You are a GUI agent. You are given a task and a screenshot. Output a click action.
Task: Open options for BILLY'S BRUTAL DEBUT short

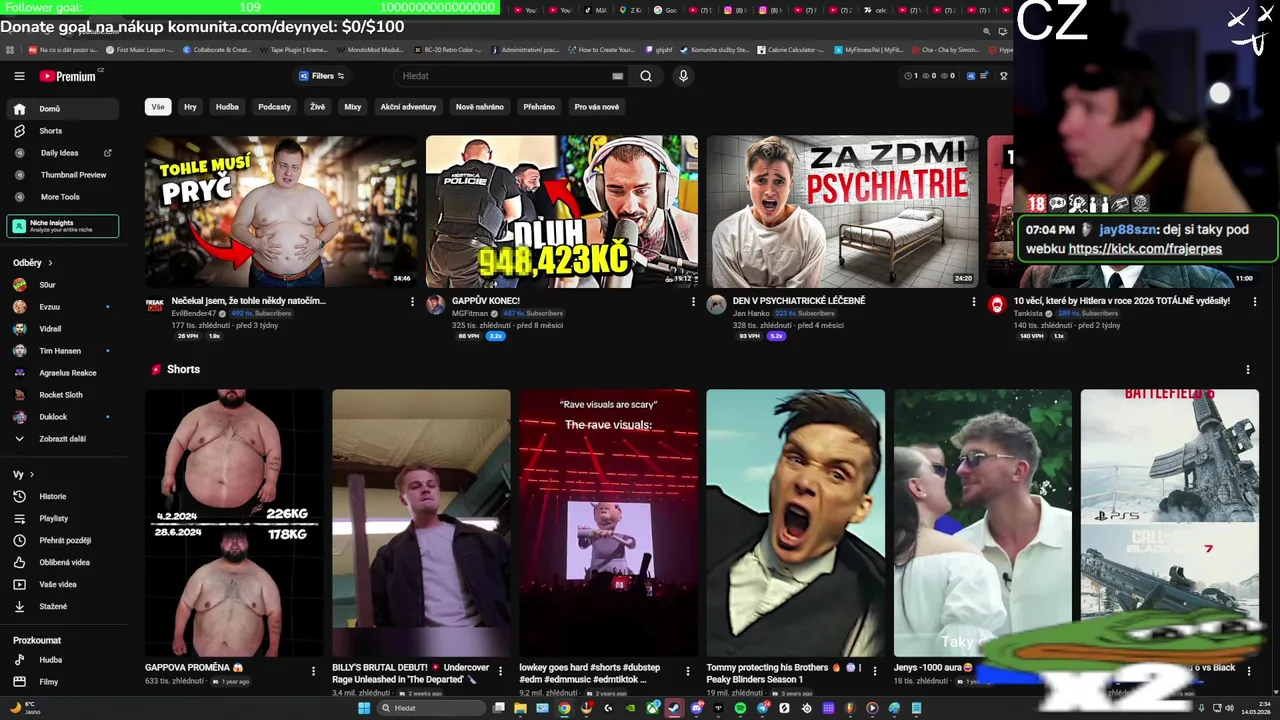pos(500,671)
